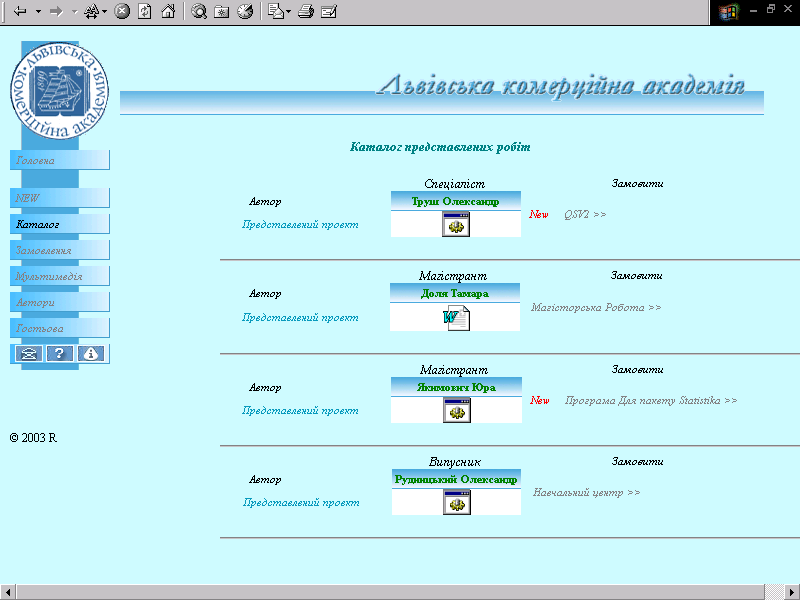Open Доля Тамара's Word document icon
800x600 pixels.
click(x=456, y=318)
